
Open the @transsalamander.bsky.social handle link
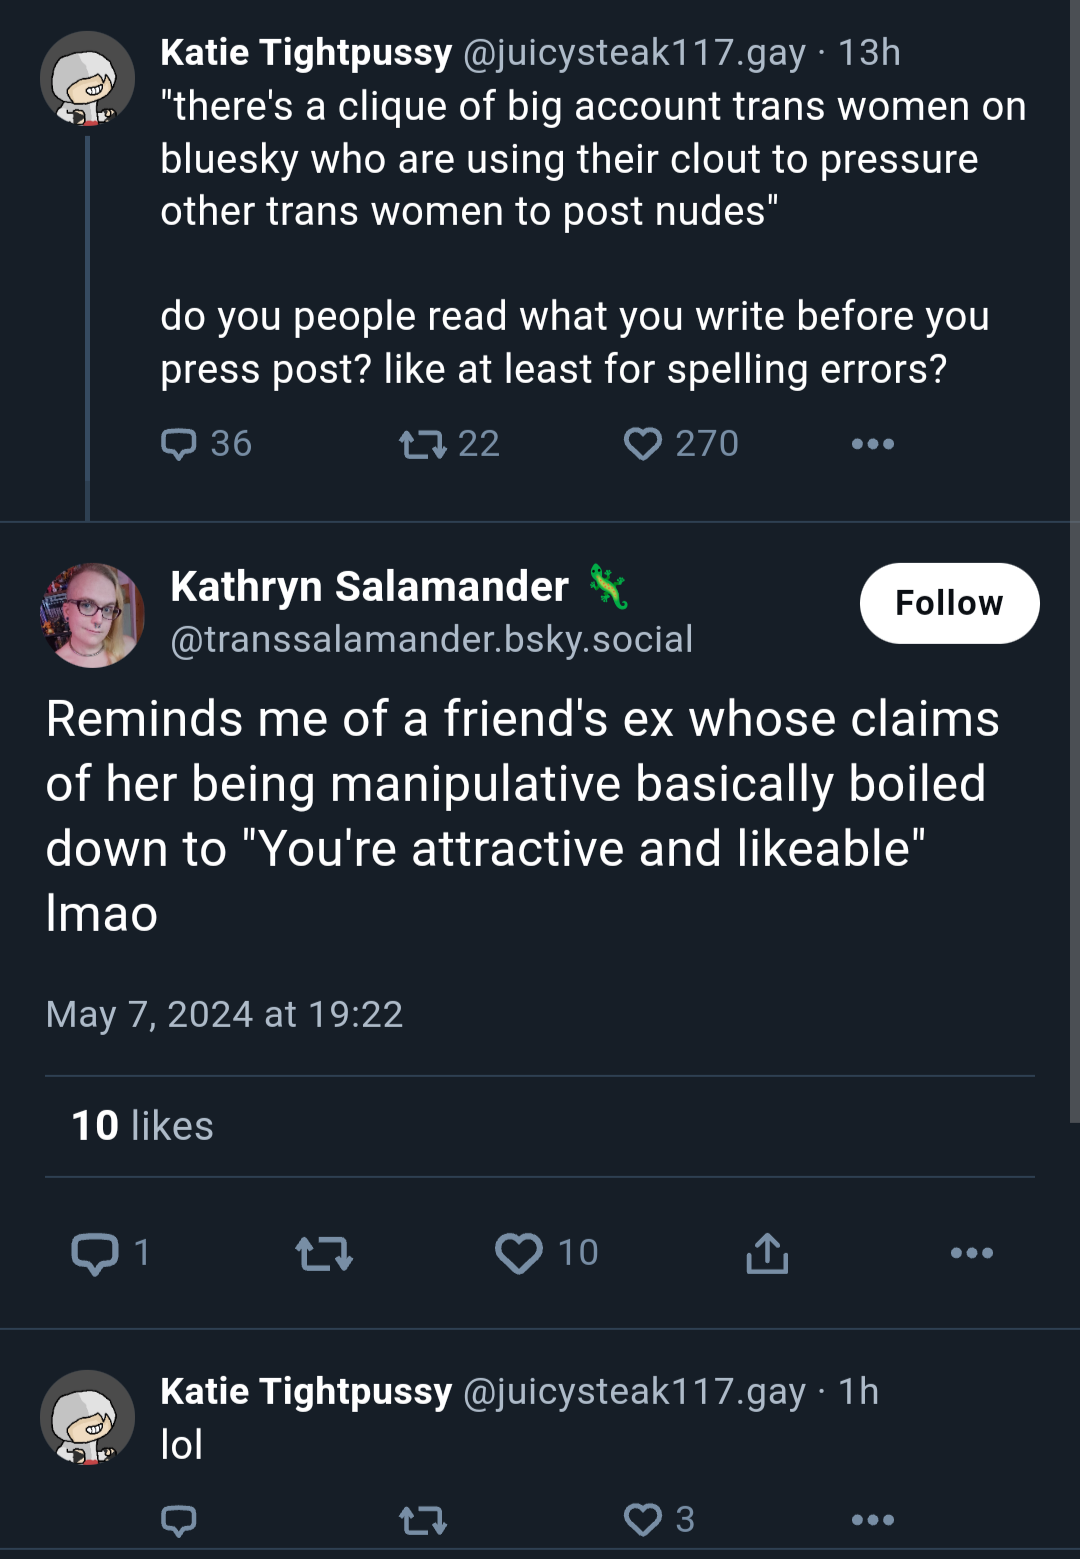tap(431, 639)
